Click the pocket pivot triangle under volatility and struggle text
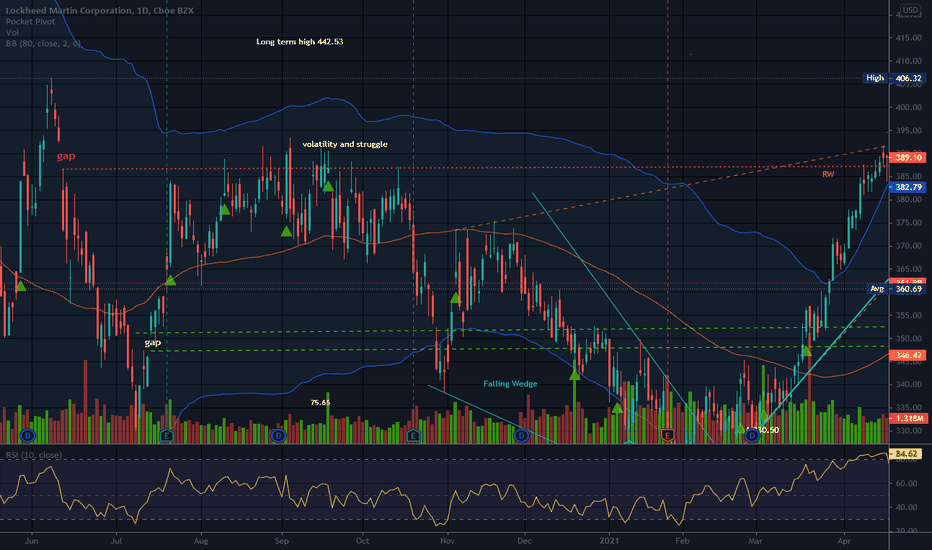 point(328,187)
